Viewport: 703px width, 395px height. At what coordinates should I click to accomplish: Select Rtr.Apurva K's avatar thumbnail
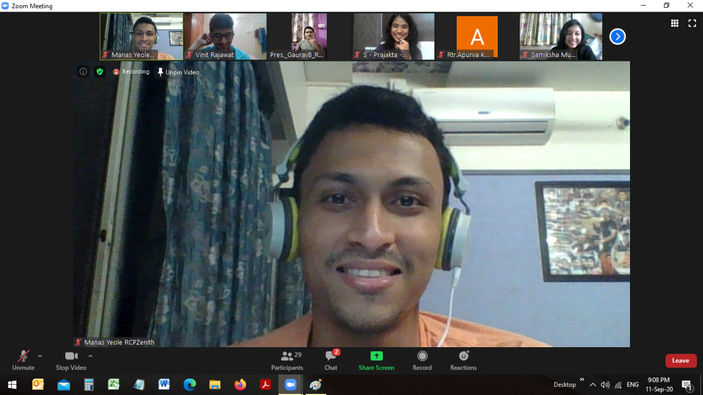pyautogui.click(x=477, y=36)
